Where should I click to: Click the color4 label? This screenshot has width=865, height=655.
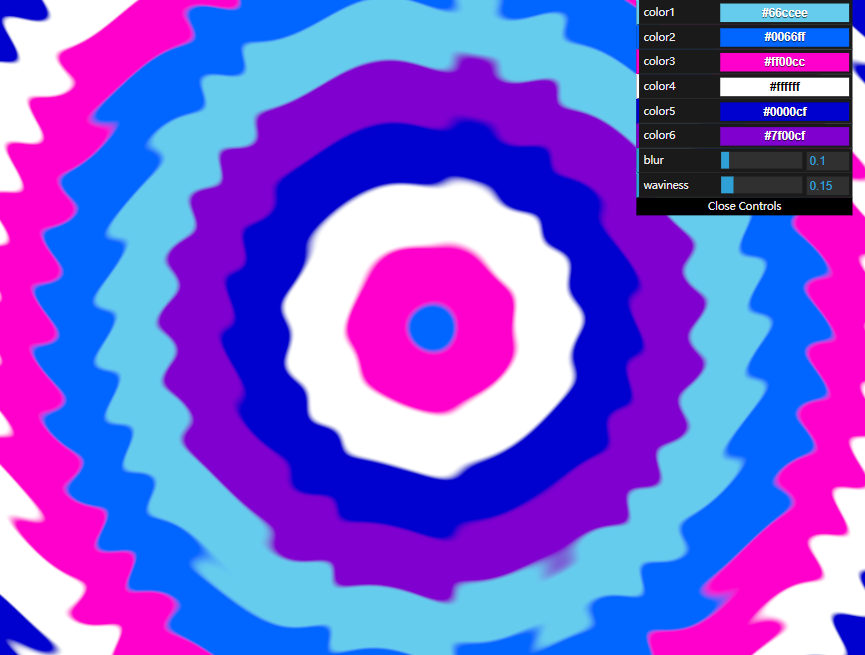[659, 86]
